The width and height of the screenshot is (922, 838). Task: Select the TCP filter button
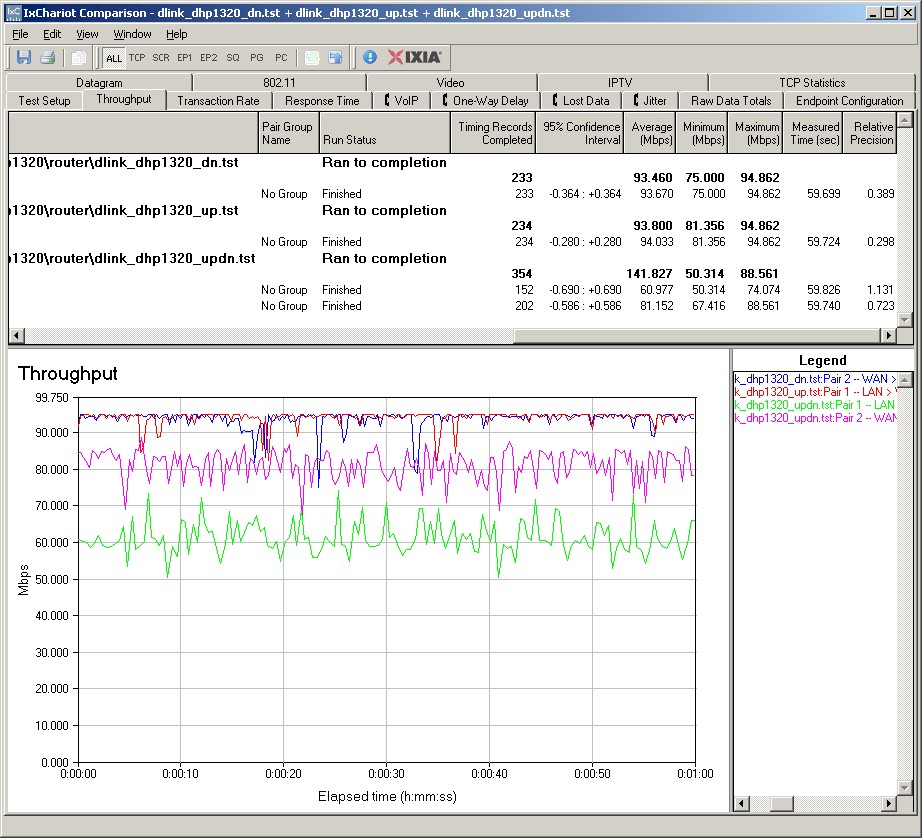137,58
